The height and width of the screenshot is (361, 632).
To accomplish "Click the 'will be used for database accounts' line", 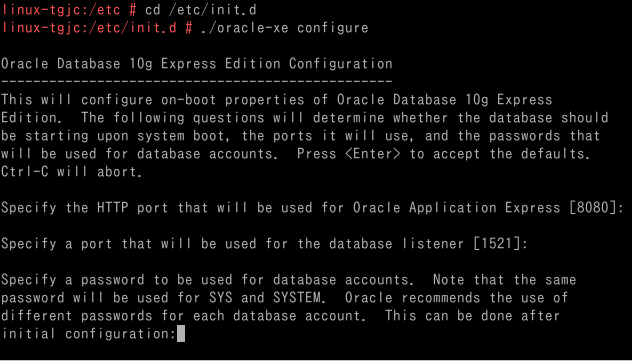I will (x=296, y=154).
